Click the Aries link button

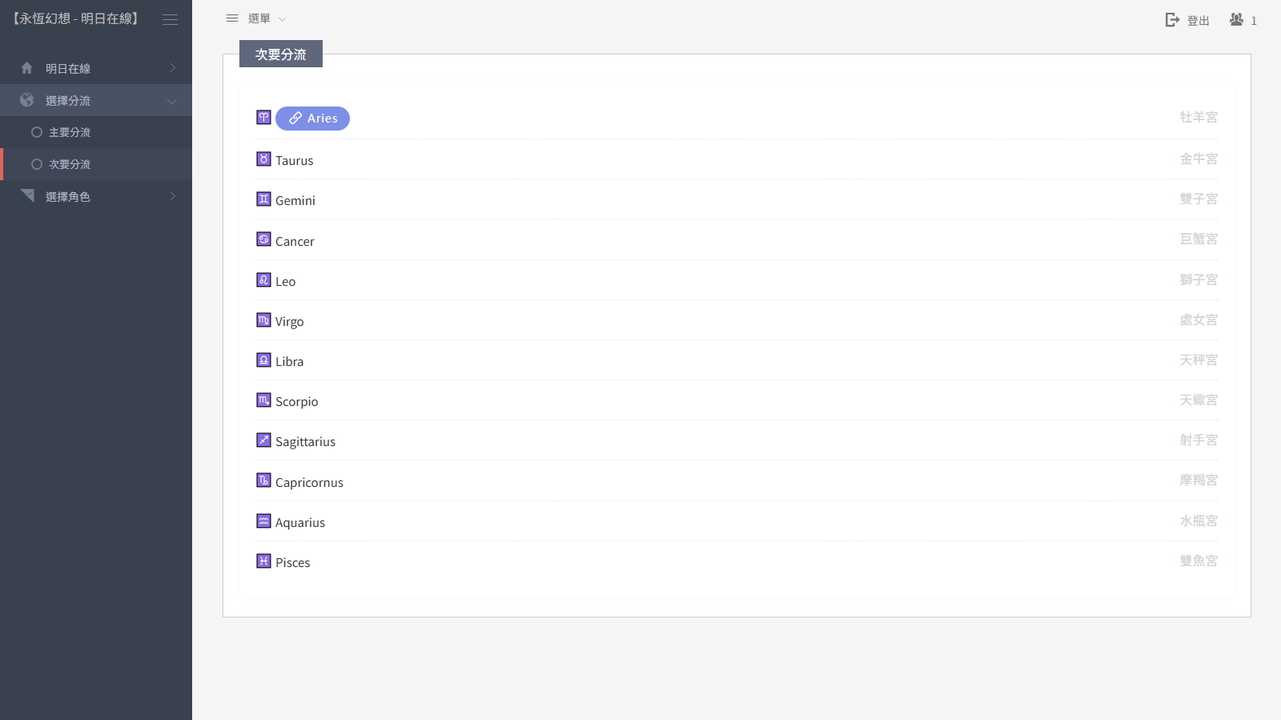click(x=313, y=118)
